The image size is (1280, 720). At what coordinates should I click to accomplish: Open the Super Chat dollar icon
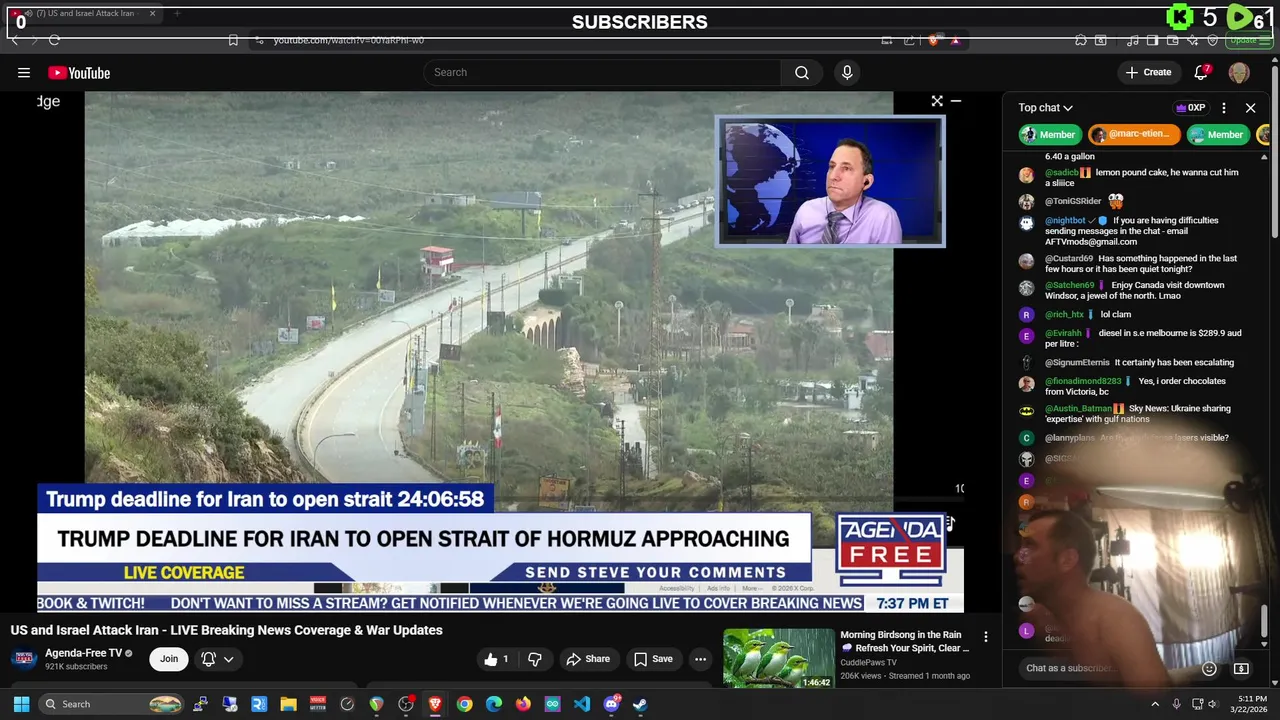1241,668
